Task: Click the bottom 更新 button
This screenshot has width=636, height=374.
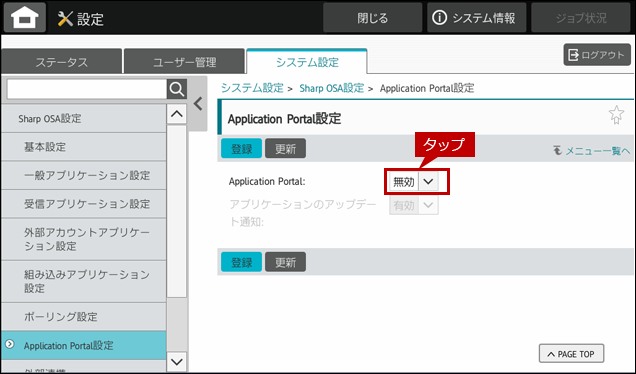Action: (286, 262)
